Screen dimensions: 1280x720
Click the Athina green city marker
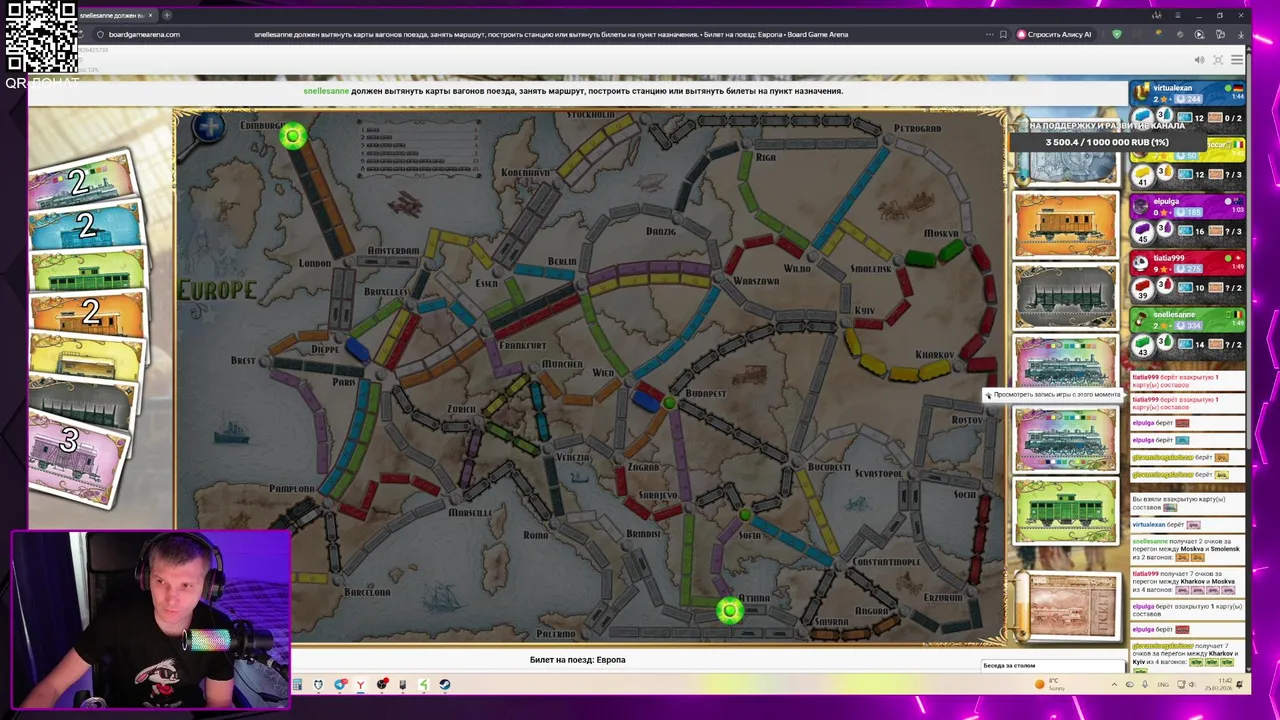(729, 610)
